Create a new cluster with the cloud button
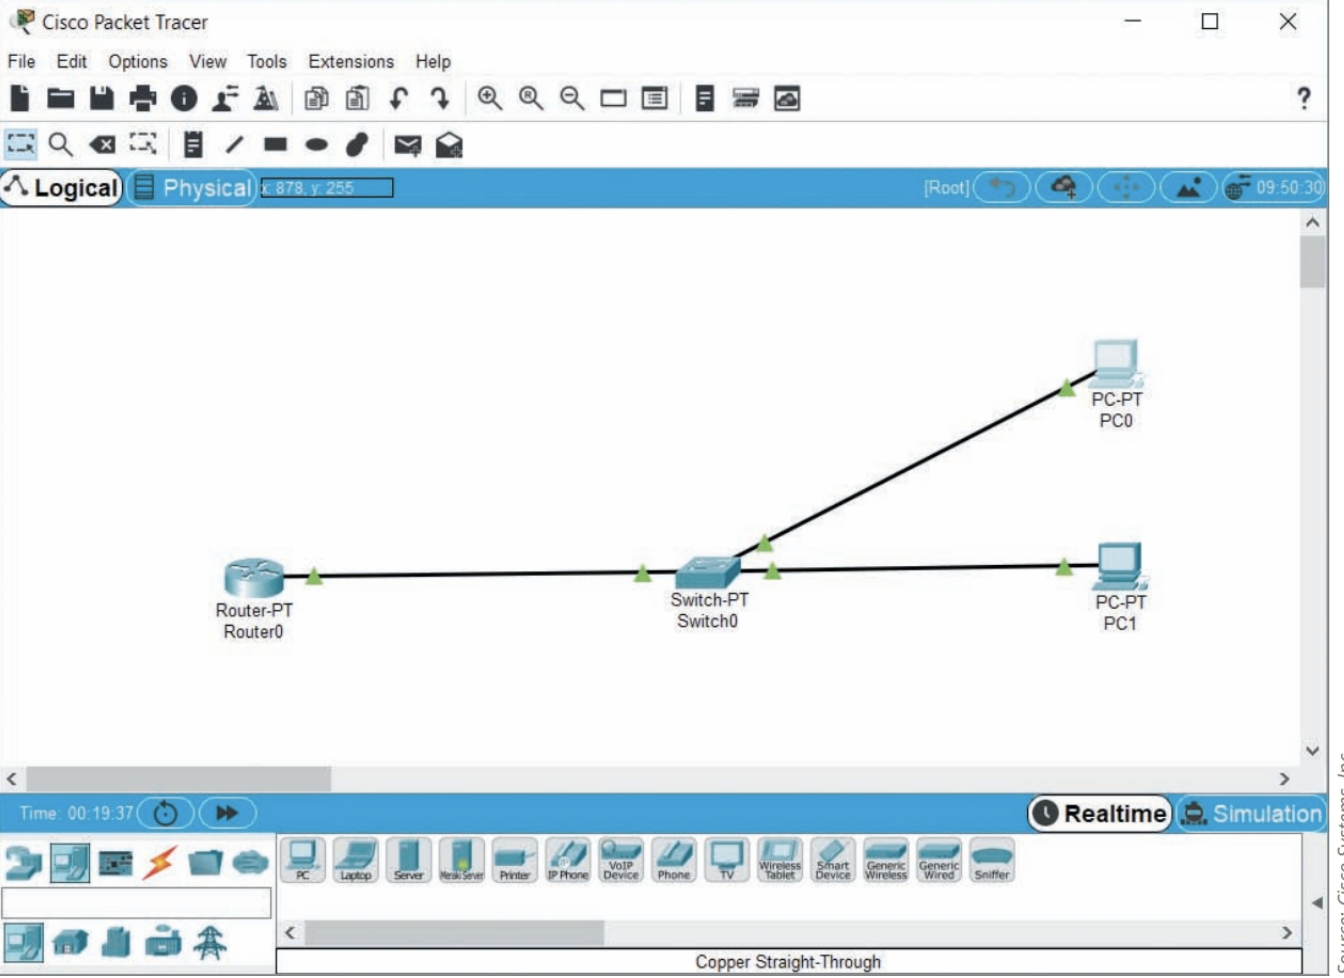The image size is (1344, 978). pyautogui.click(x=1065, y=187)
